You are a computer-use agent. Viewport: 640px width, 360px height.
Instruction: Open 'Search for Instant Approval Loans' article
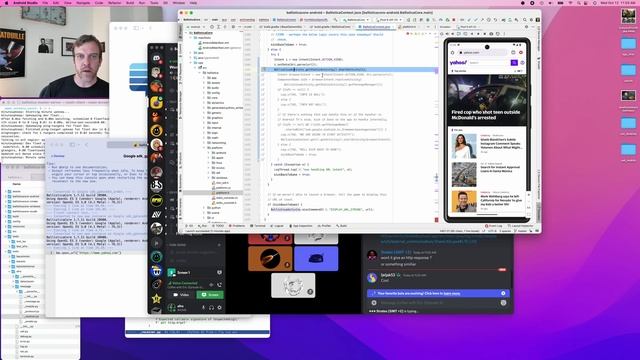500,169
